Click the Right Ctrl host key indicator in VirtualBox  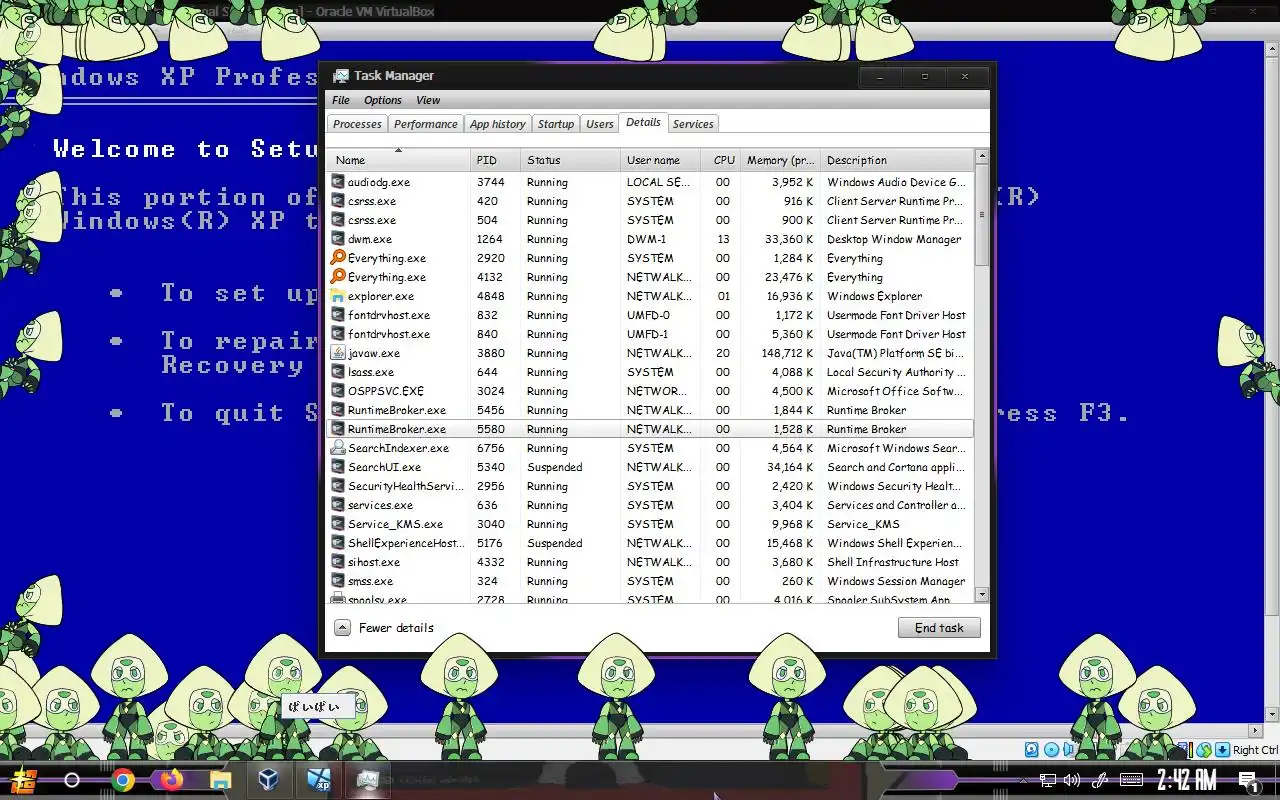[1255, 750]
